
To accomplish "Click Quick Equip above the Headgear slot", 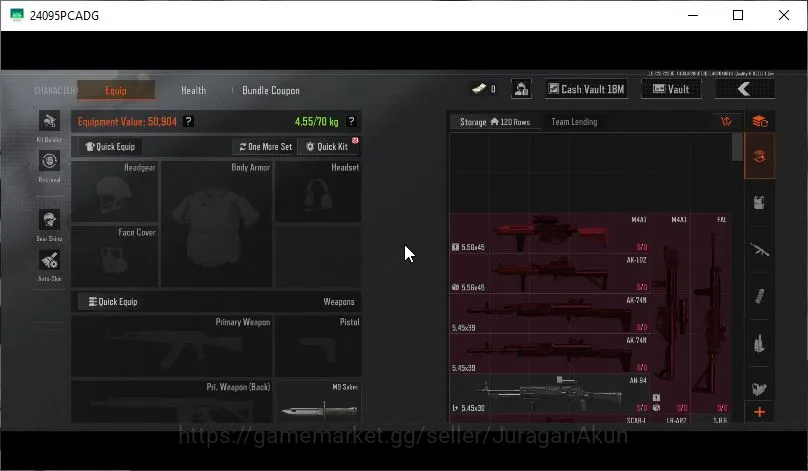I will pyautogui.click(x=110, y=147).
